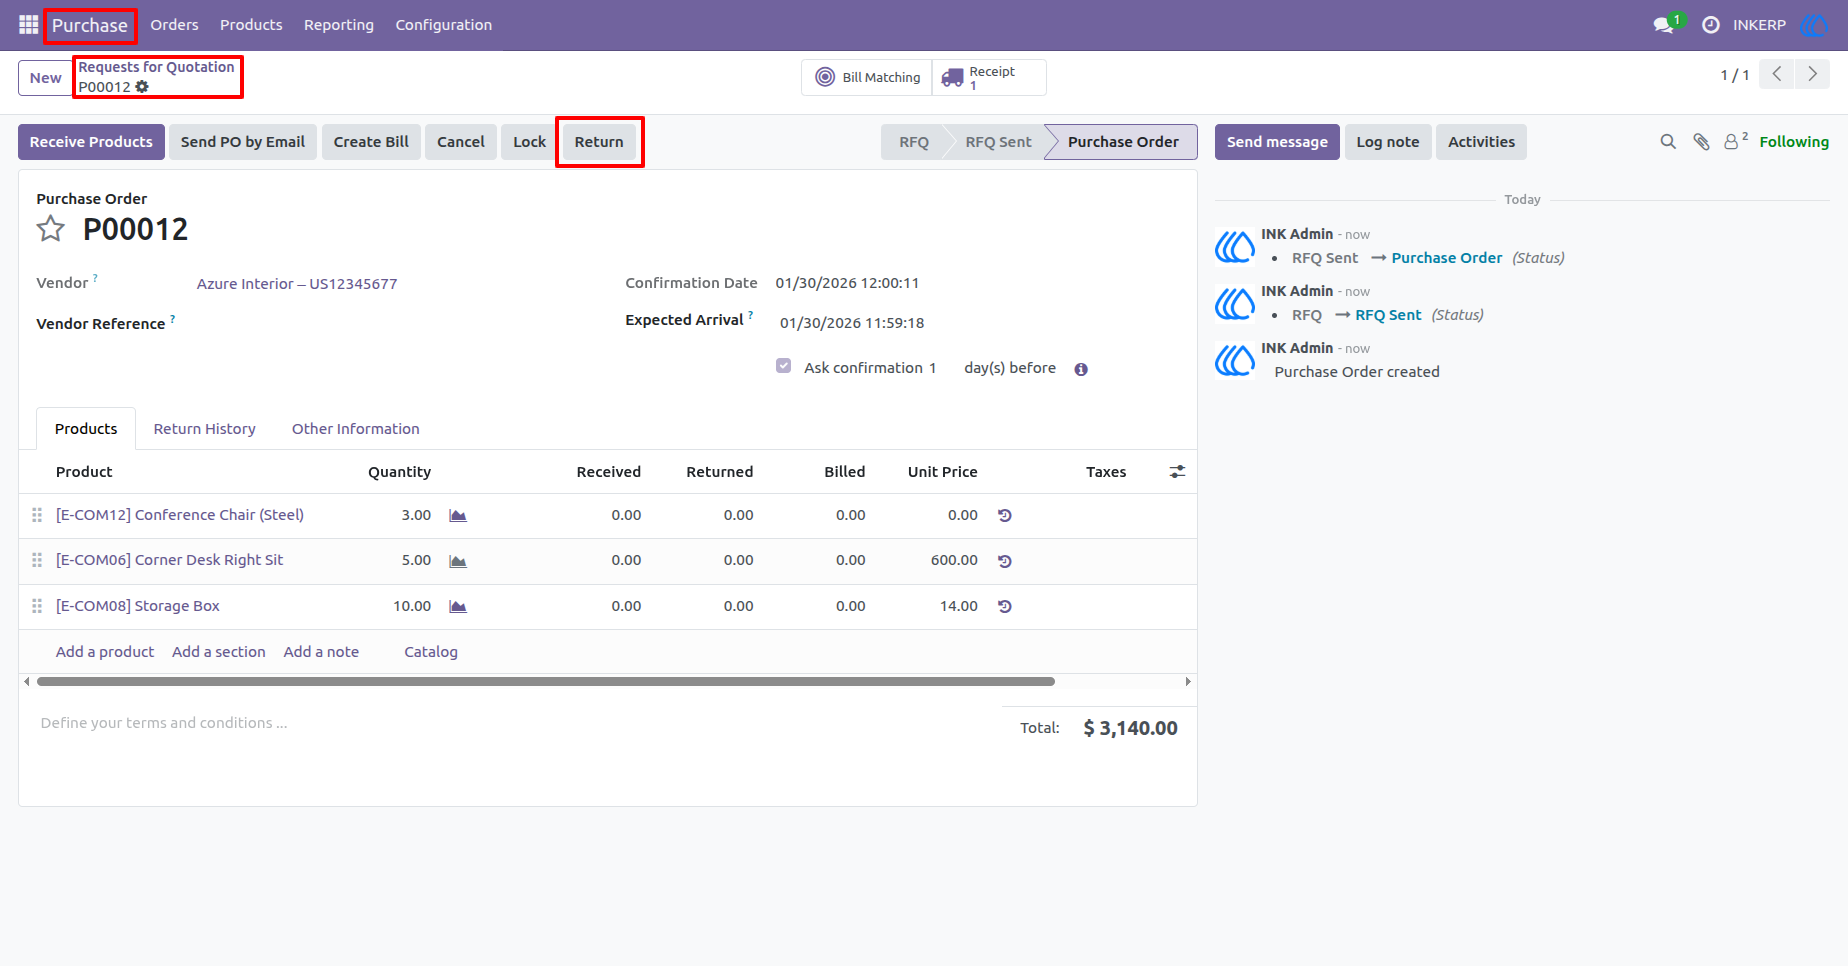Click the gear icon next to P00012

[142, 87]
